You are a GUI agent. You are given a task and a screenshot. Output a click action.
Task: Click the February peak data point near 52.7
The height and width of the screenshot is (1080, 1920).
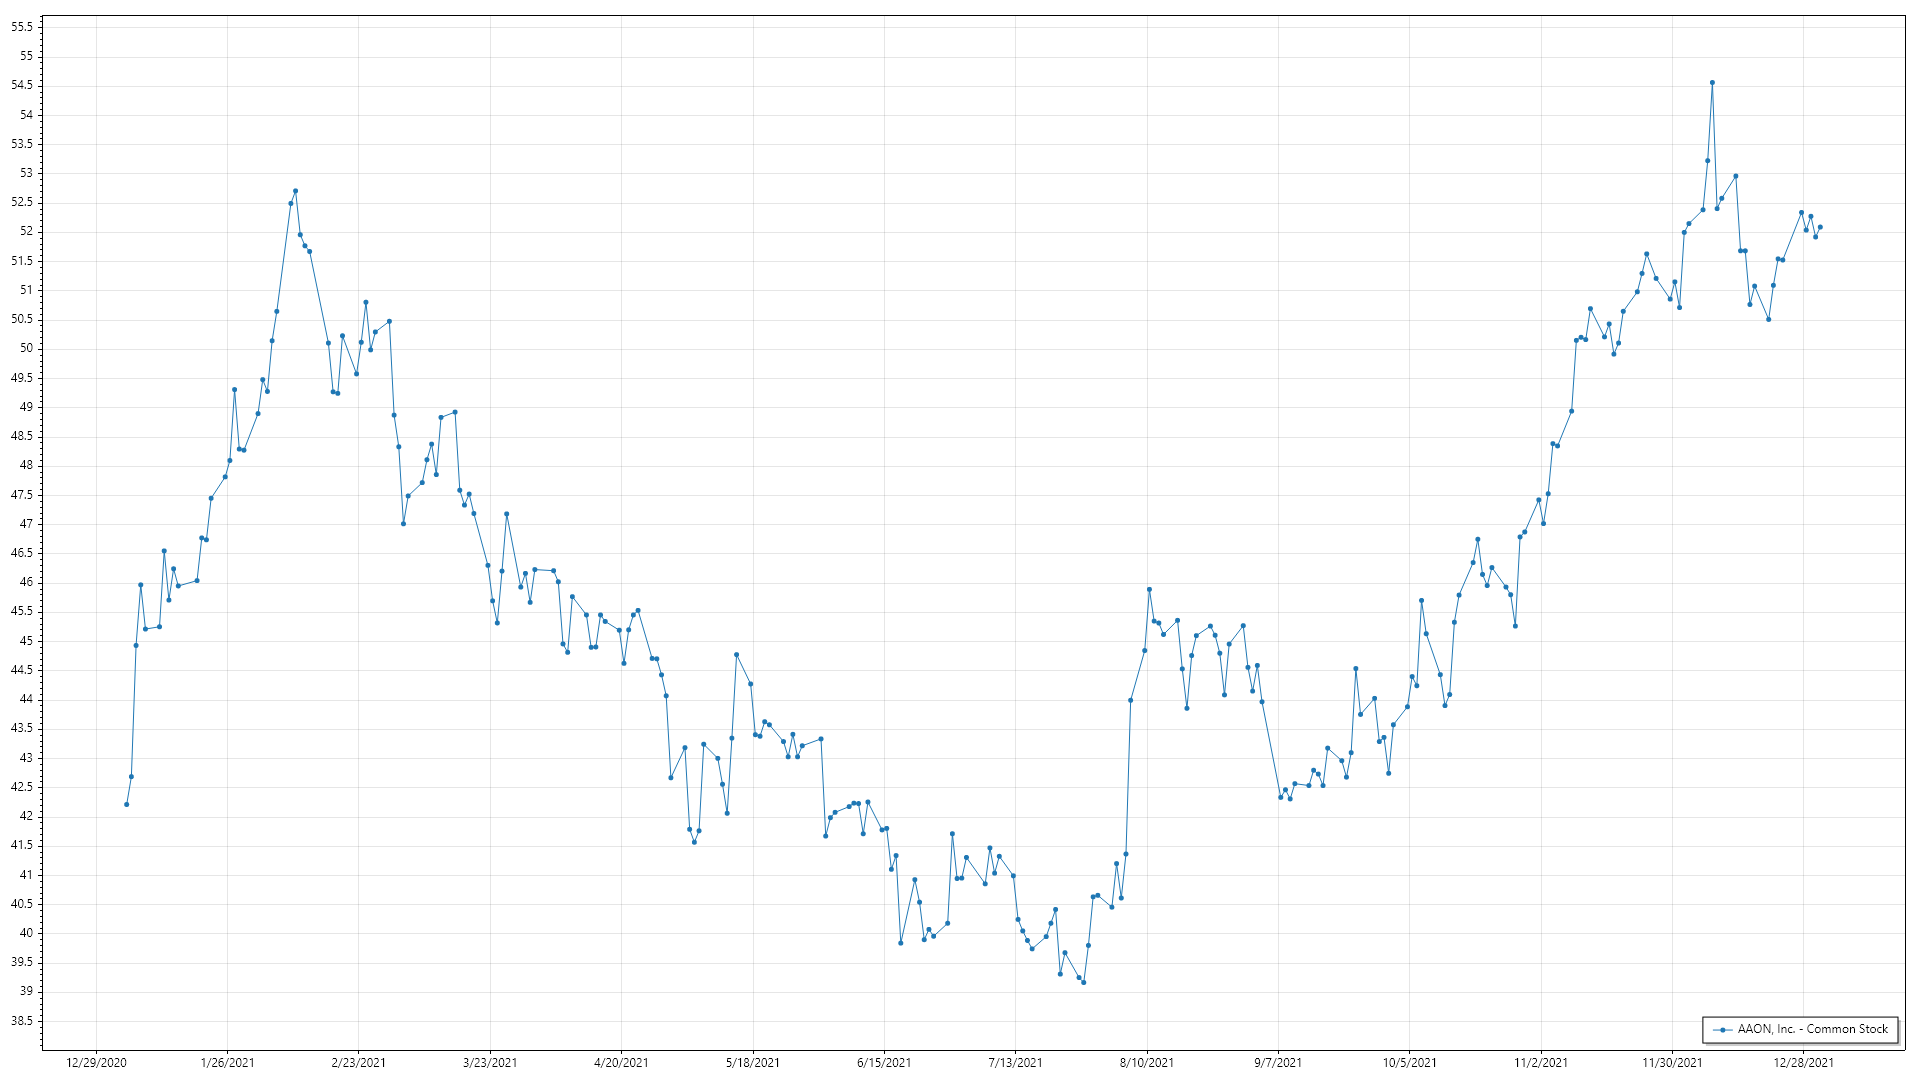(295, 191)
